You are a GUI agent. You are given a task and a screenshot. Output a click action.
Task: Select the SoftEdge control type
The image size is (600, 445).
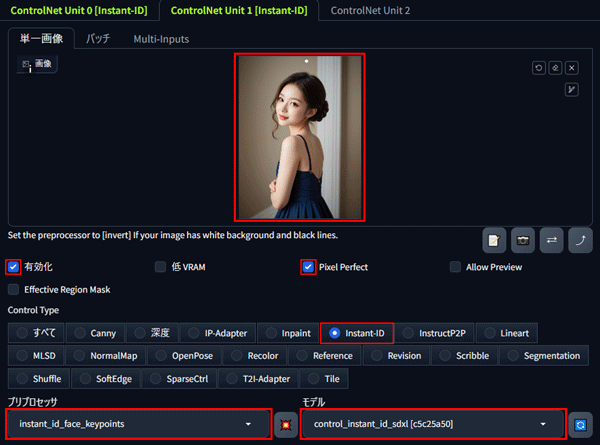pos(106,378)
